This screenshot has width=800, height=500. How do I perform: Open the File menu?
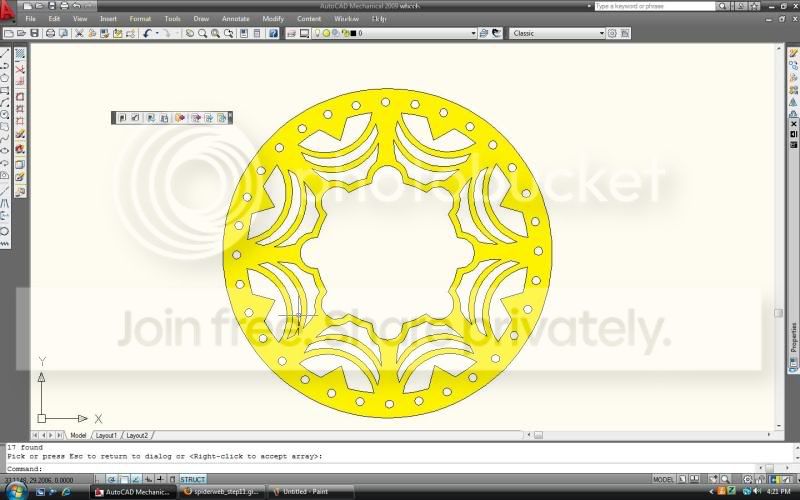pos(31,19)
